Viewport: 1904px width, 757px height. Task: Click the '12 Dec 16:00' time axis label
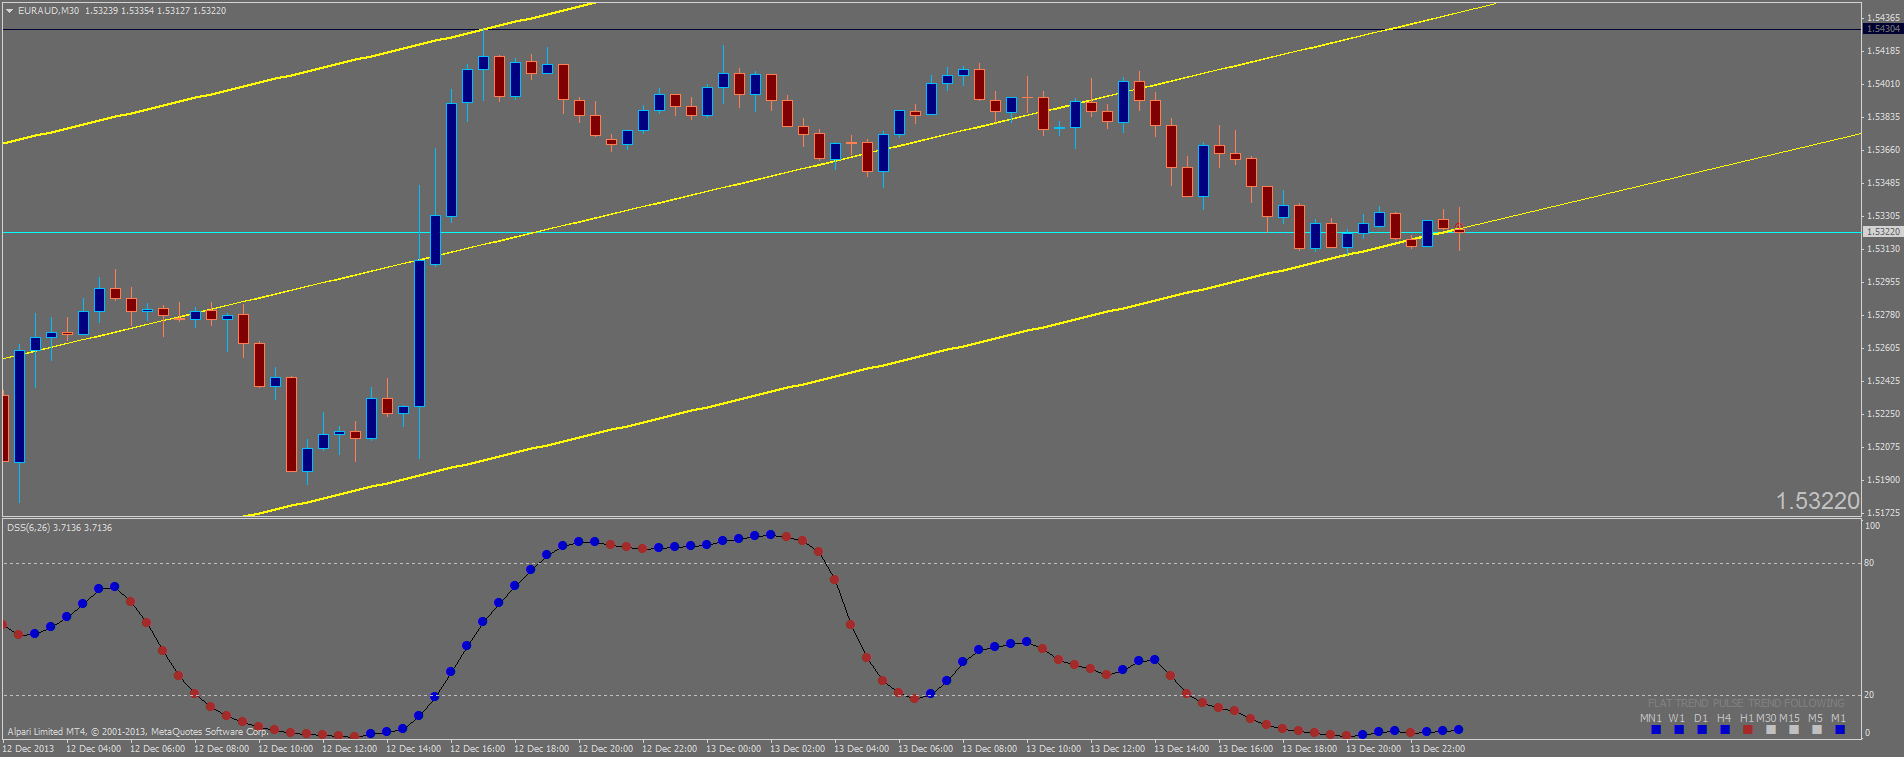click(x=477, y=749)
